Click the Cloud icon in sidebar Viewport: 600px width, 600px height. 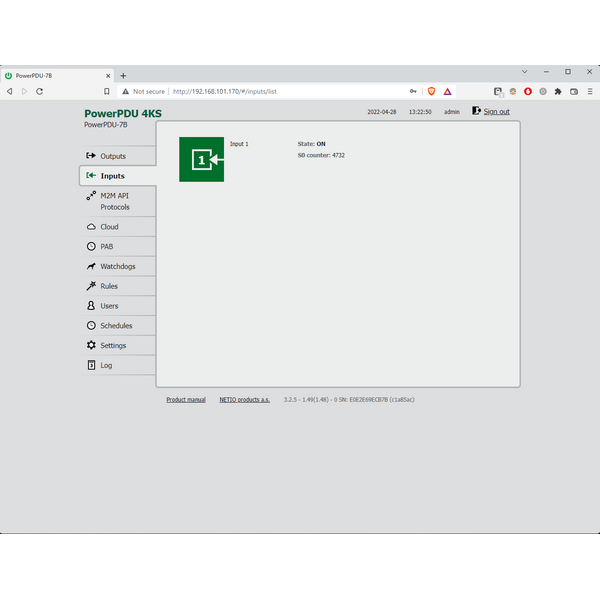91,227
